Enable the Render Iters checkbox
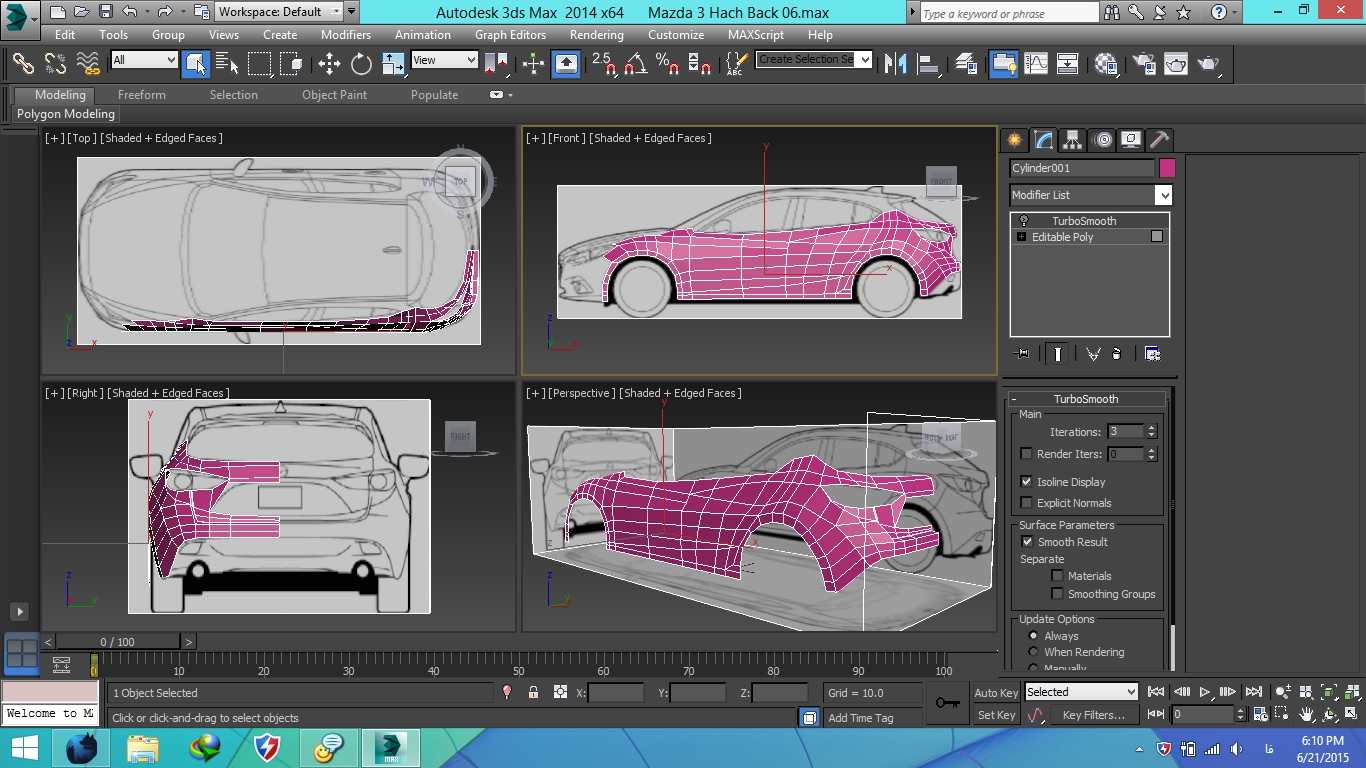 tap(1026, 454)
